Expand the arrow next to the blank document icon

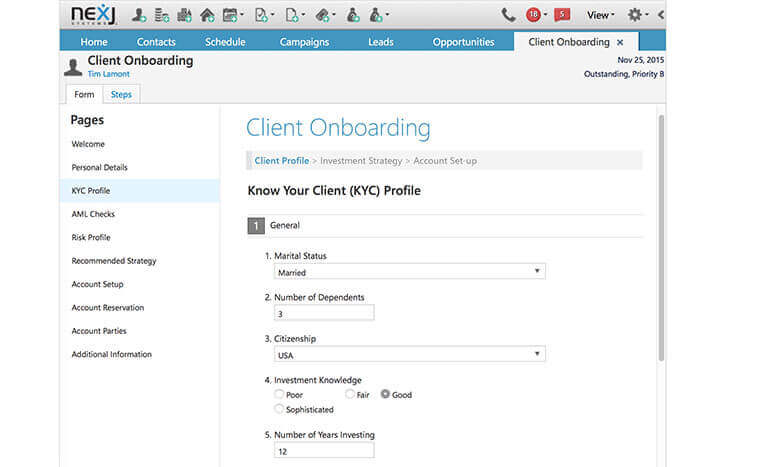click(303, 14)
